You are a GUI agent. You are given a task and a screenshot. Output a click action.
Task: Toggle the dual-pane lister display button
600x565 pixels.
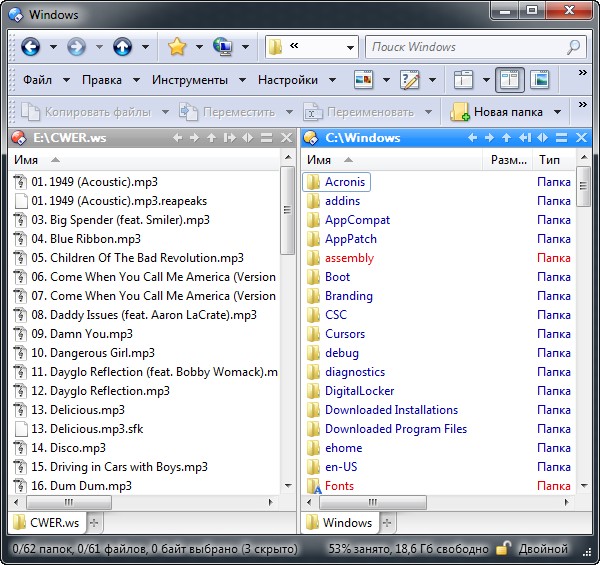(508, 80)
